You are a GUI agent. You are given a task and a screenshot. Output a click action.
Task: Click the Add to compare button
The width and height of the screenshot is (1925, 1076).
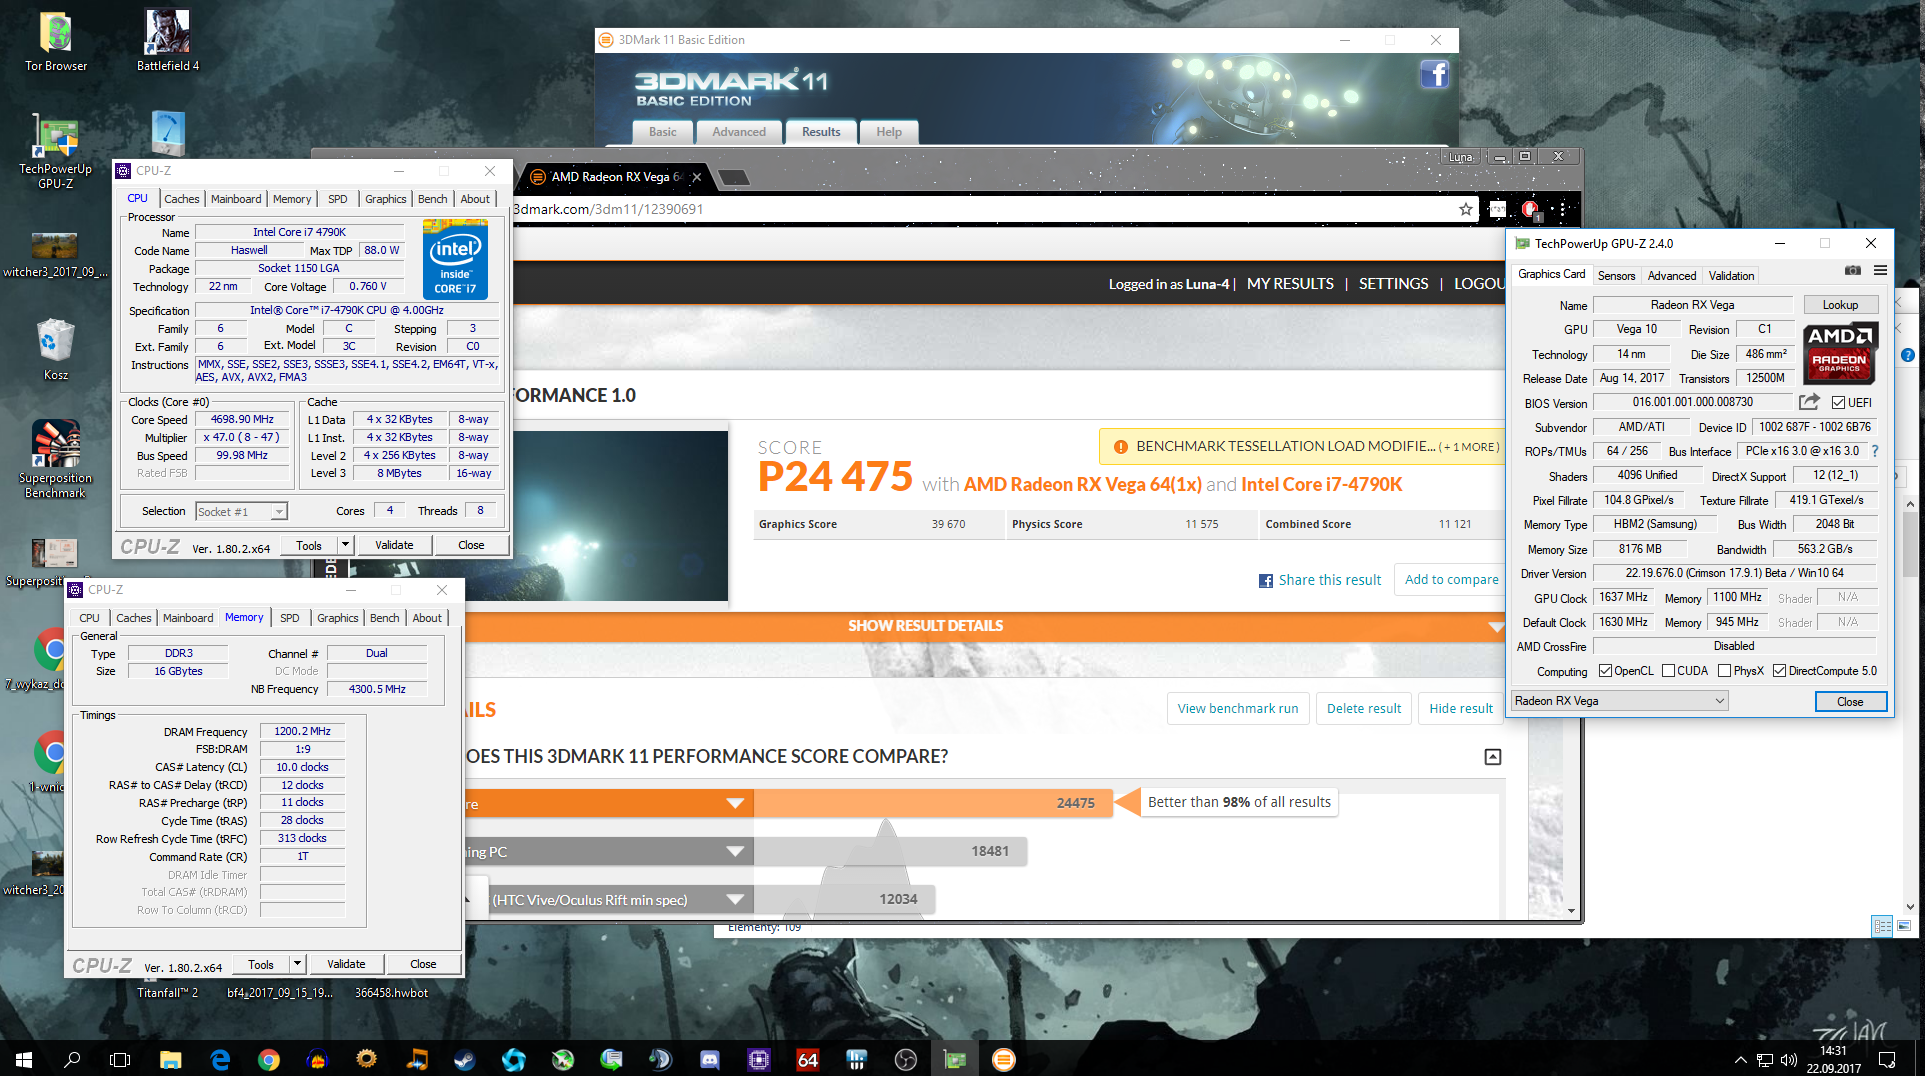click(x=1451, y=579)
